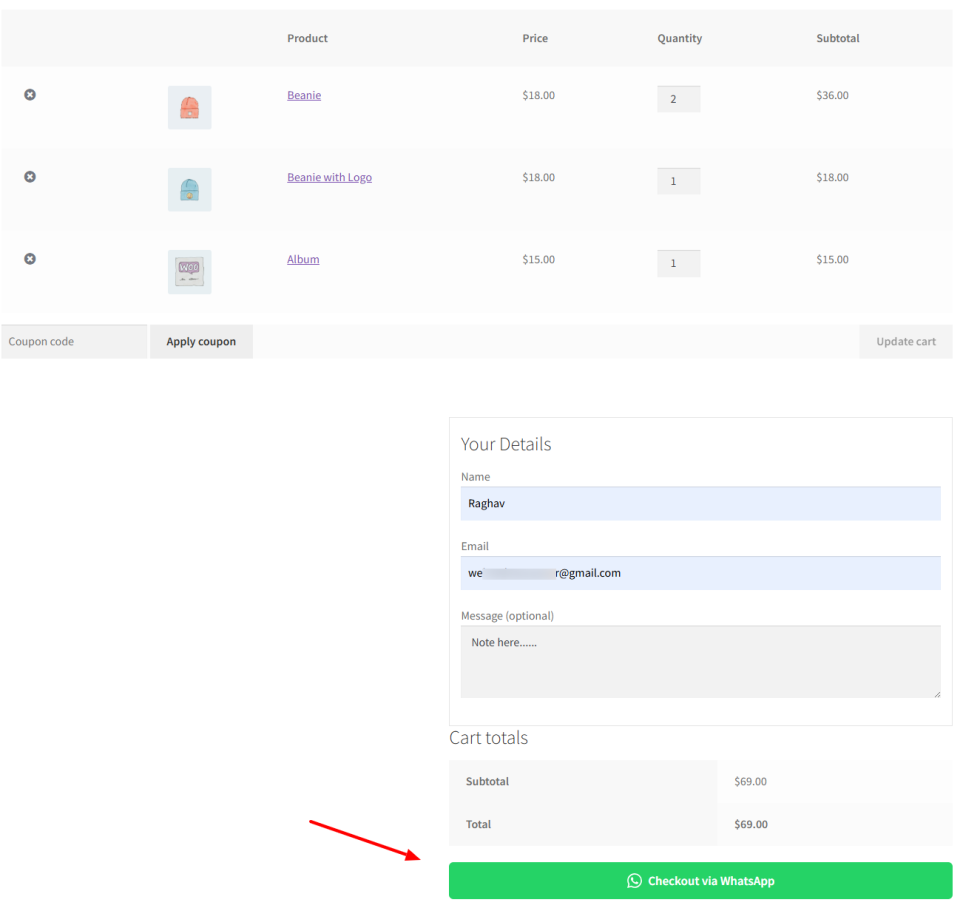Remove the Album from the cart

point(29,258)
